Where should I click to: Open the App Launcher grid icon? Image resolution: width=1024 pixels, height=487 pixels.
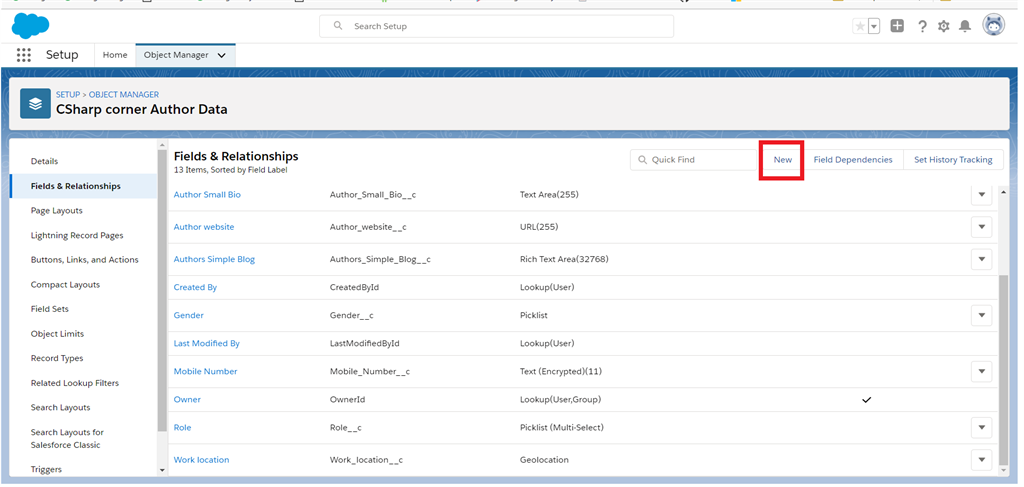[x=24, y=55]
